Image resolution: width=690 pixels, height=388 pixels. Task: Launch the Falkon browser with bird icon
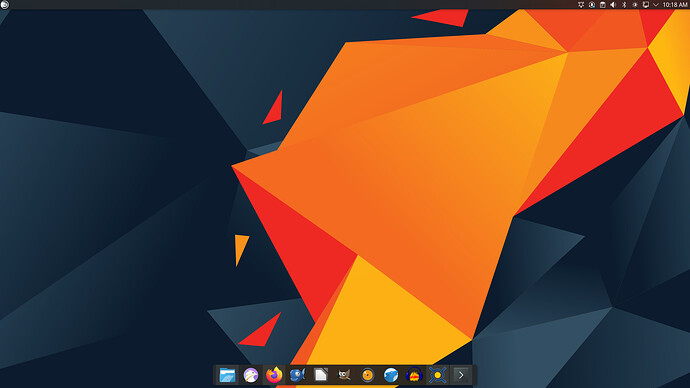tap(251, 375)
